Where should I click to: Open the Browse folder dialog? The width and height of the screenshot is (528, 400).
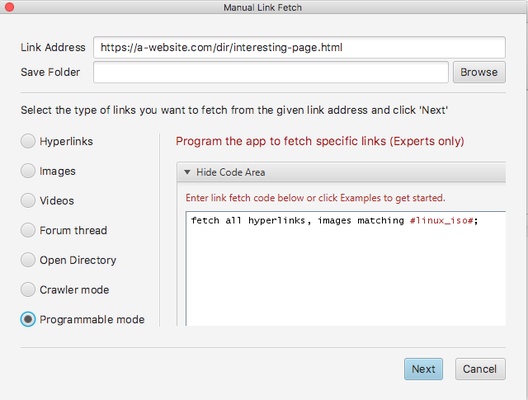[x=479, y=72]
